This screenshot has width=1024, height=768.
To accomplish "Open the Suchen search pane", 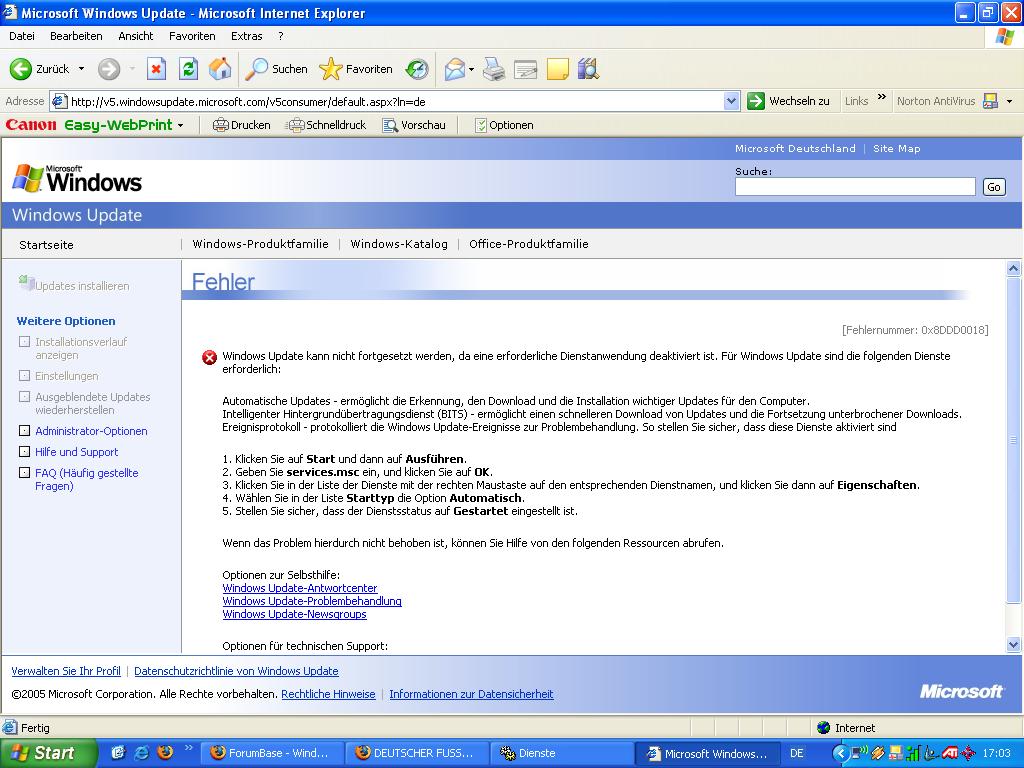I will click(x=276, y=69).
